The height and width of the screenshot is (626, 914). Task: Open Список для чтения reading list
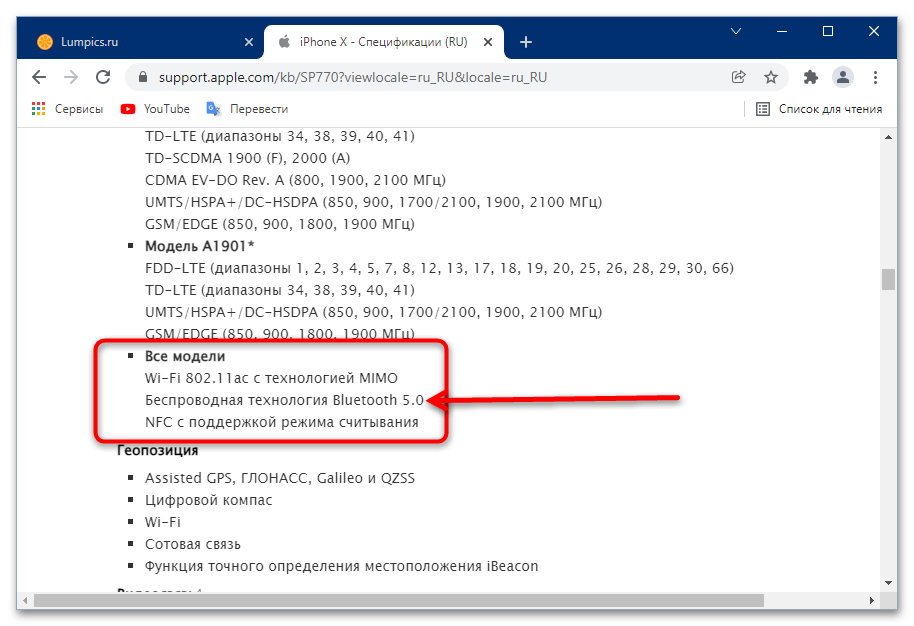819,109
